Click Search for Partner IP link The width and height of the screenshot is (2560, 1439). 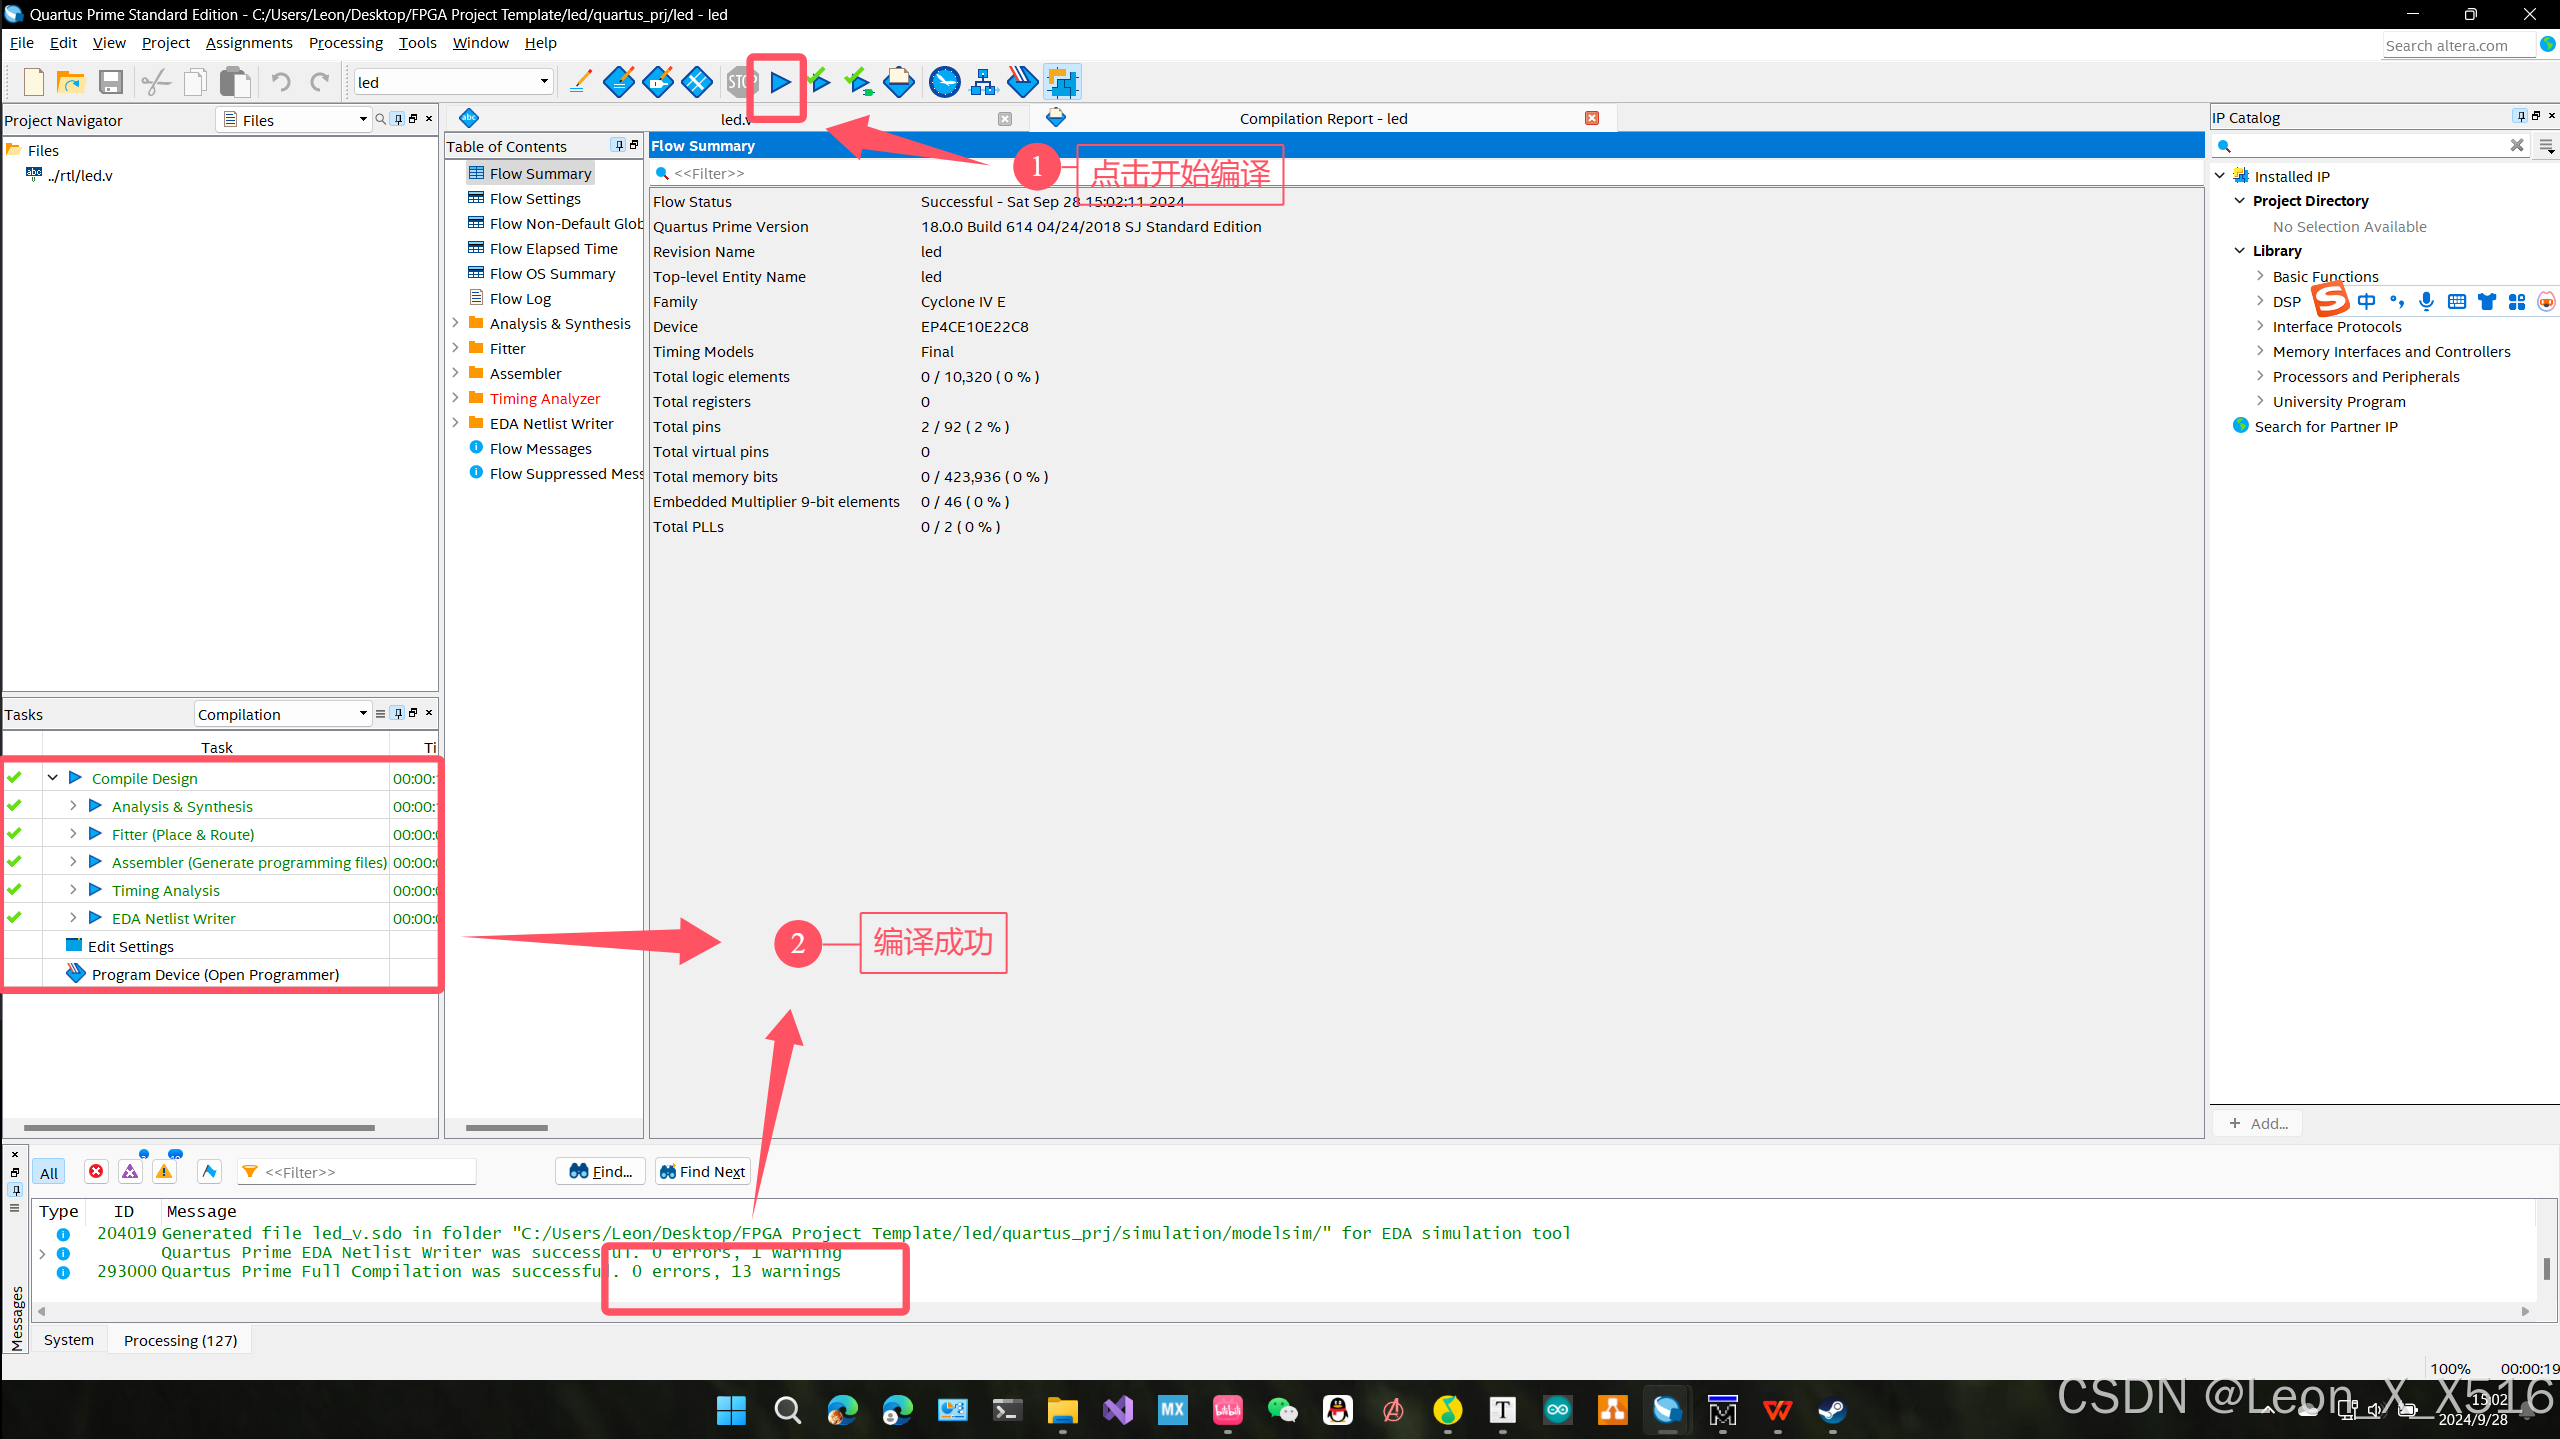coord(2325,426)
